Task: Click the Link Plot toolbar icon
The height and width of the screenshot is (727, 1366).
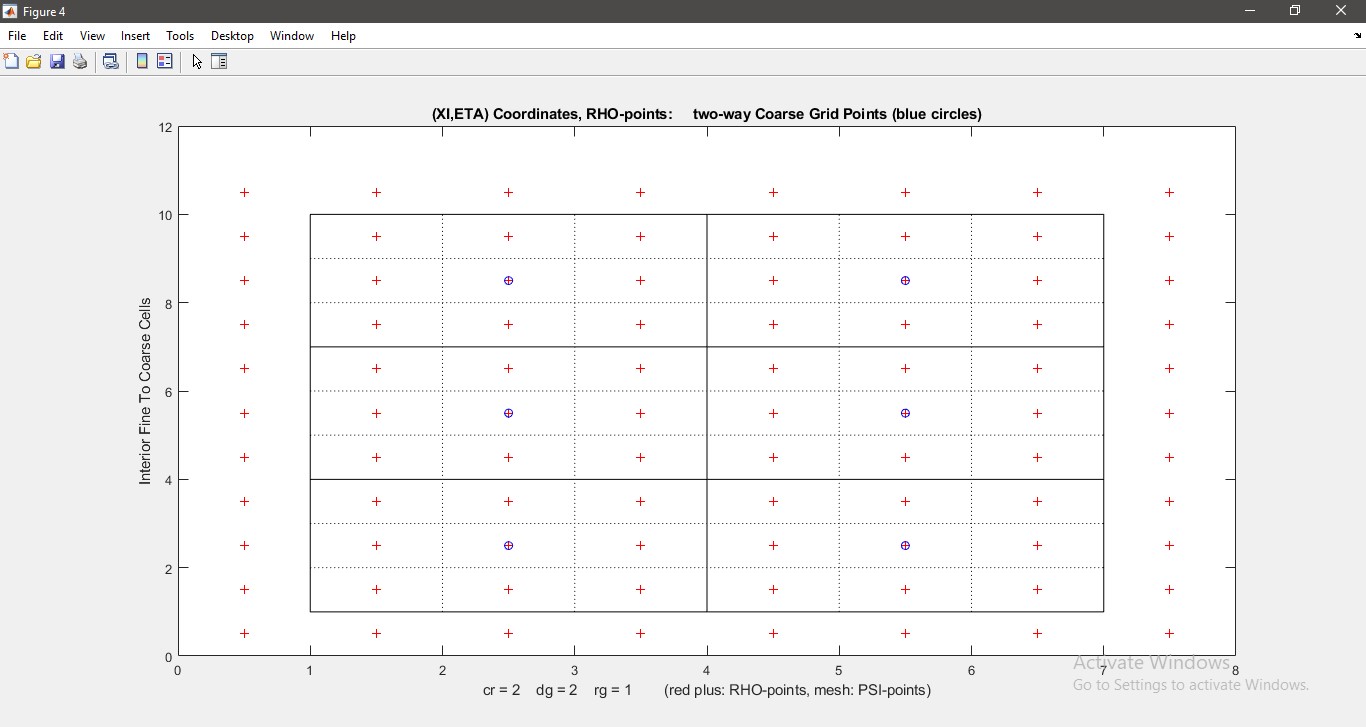Action: pos(111,62)
